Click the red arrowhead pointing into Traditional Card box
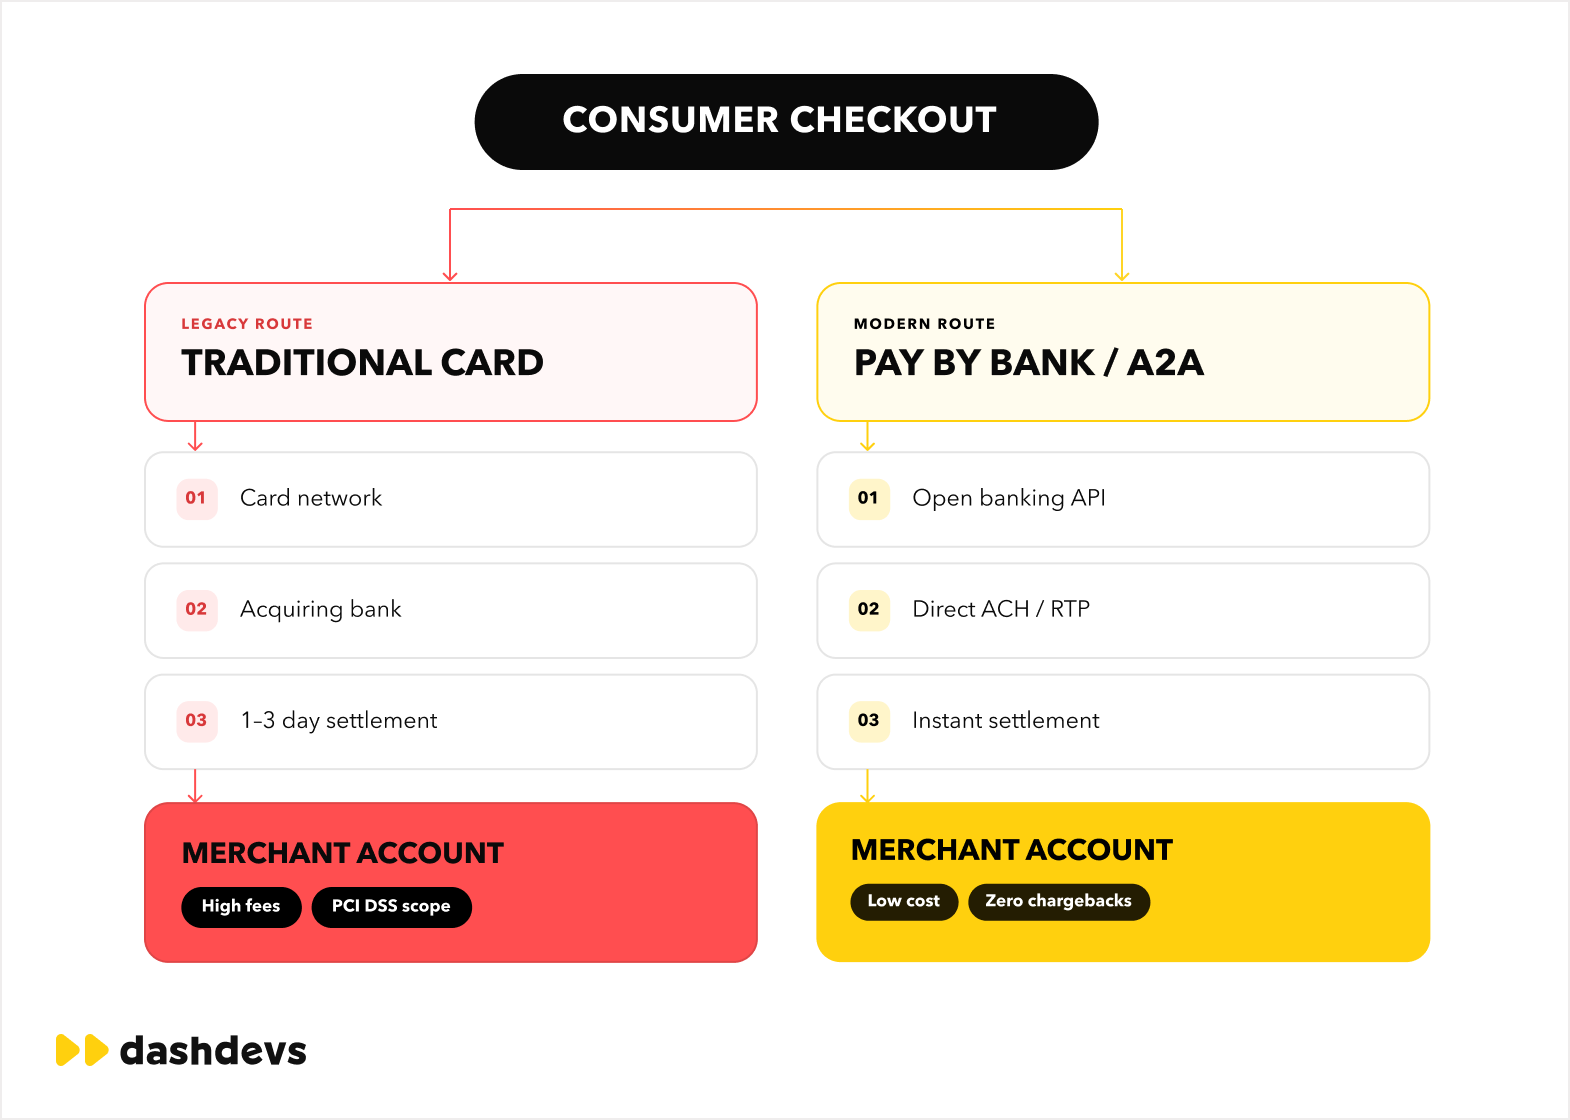1570x1120 pixels. (x=450, y=275)
